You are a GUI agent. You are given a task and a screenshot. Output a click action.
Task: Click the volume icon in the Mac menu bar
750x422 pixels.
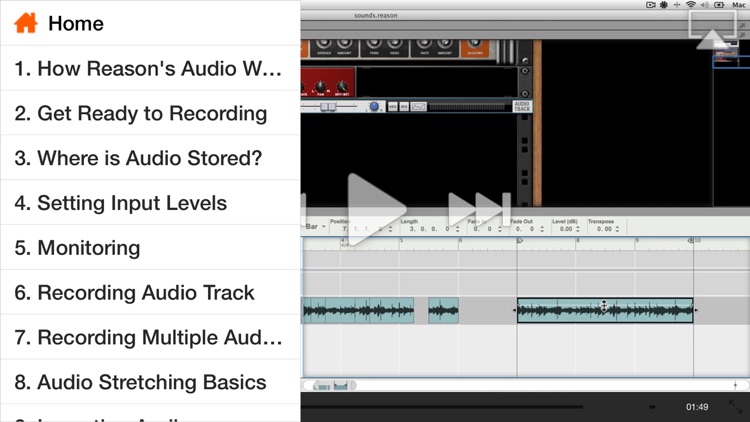(705, 5)
